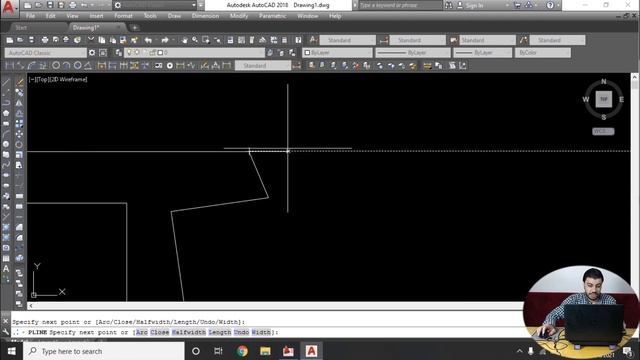The image size is (640, 360).
Task: Open the Format menu
Action: coord(123,16)
